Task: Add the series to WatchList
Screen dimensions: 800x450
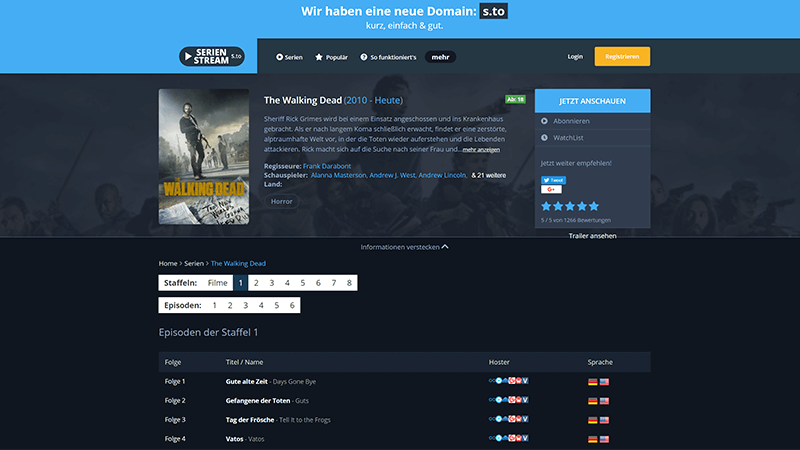Action: (x=592, y=138)
